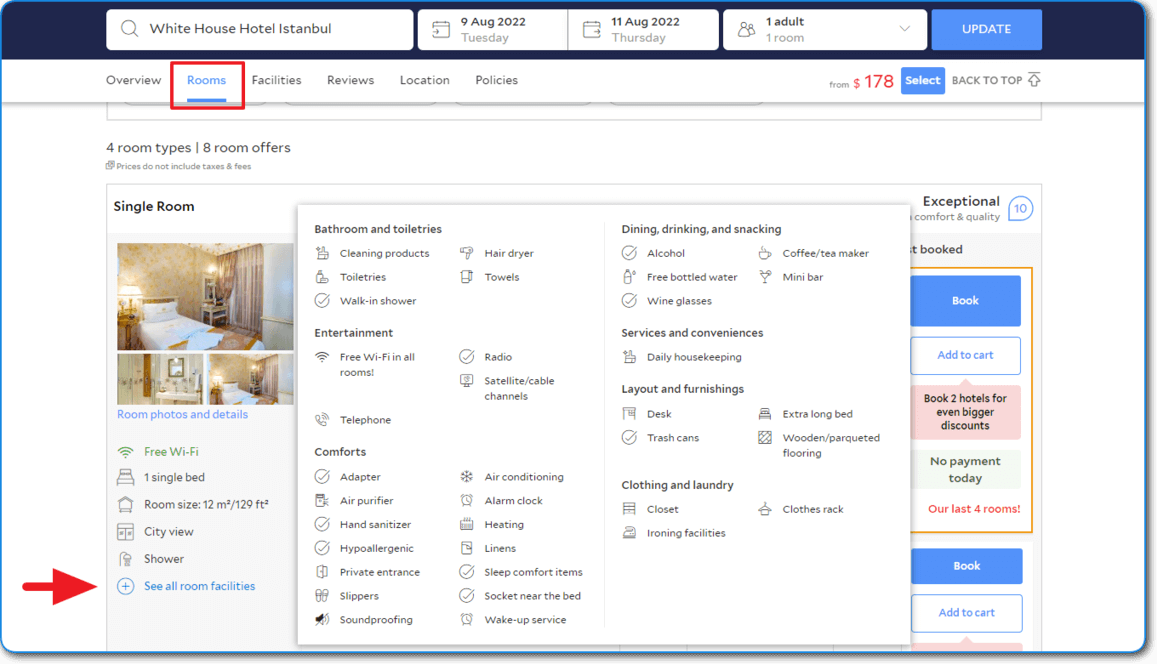Click the lower Book button
This screenshot has height=664, width=1157.
click(967, 566)
